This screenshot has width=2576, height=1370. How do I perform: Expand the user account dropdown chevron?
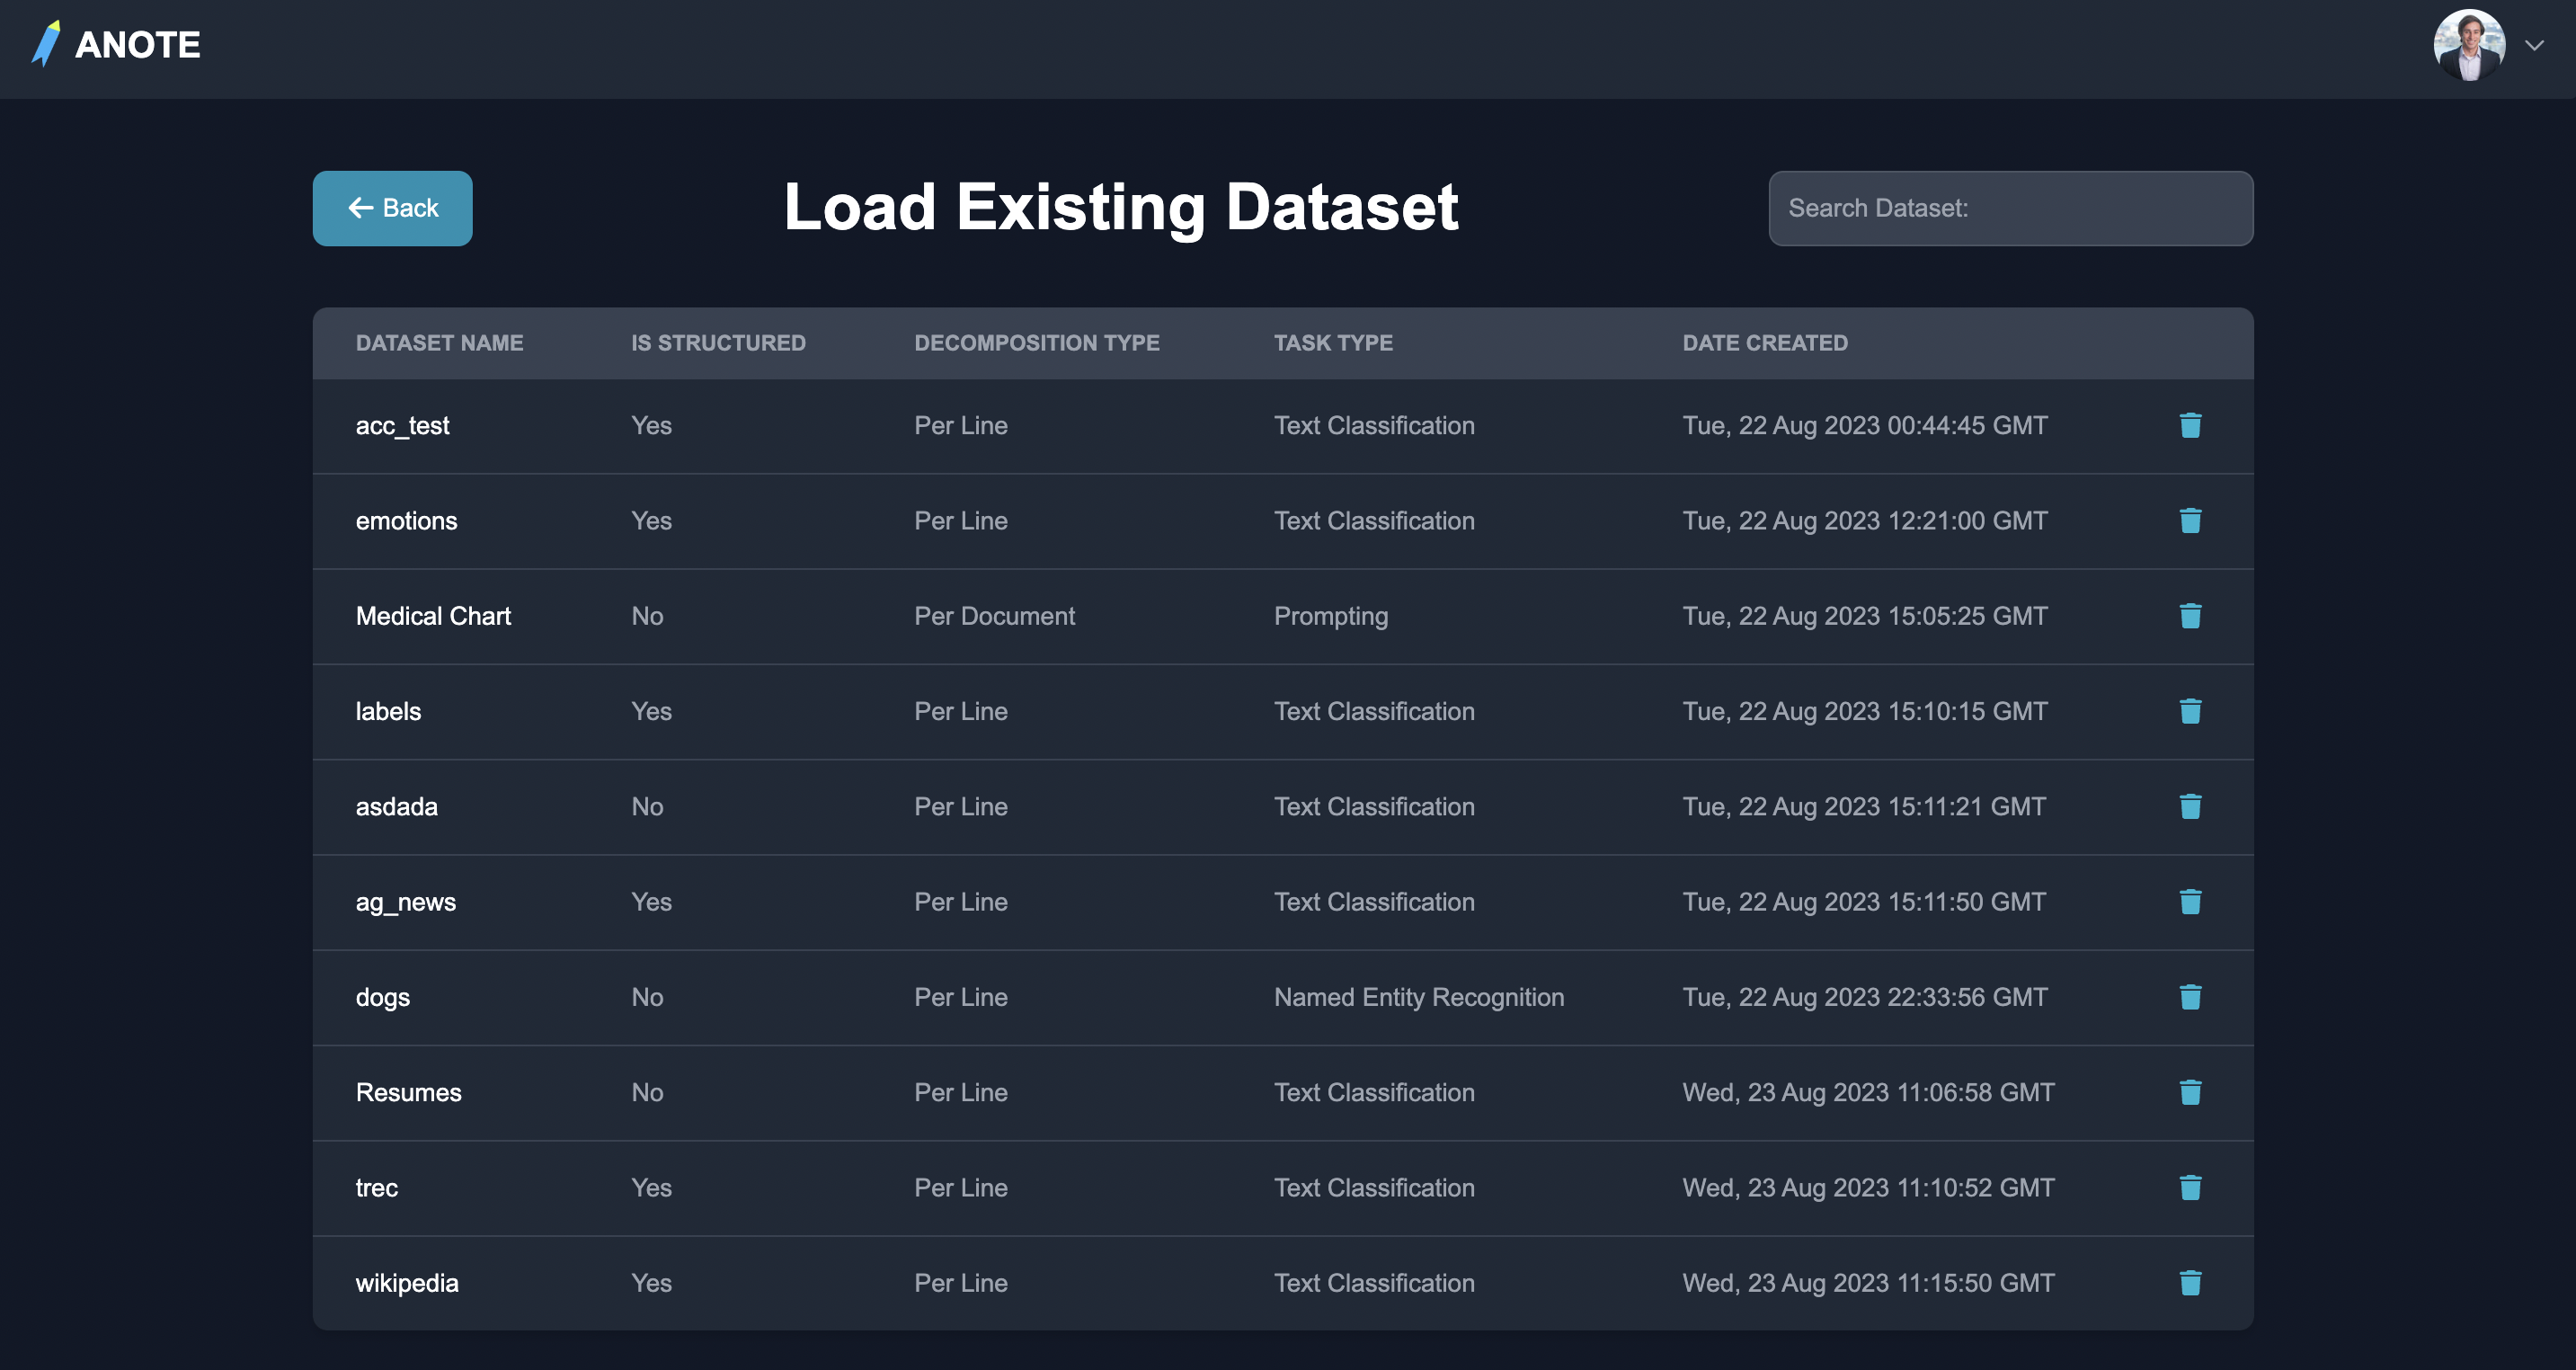pos(2534,45)
